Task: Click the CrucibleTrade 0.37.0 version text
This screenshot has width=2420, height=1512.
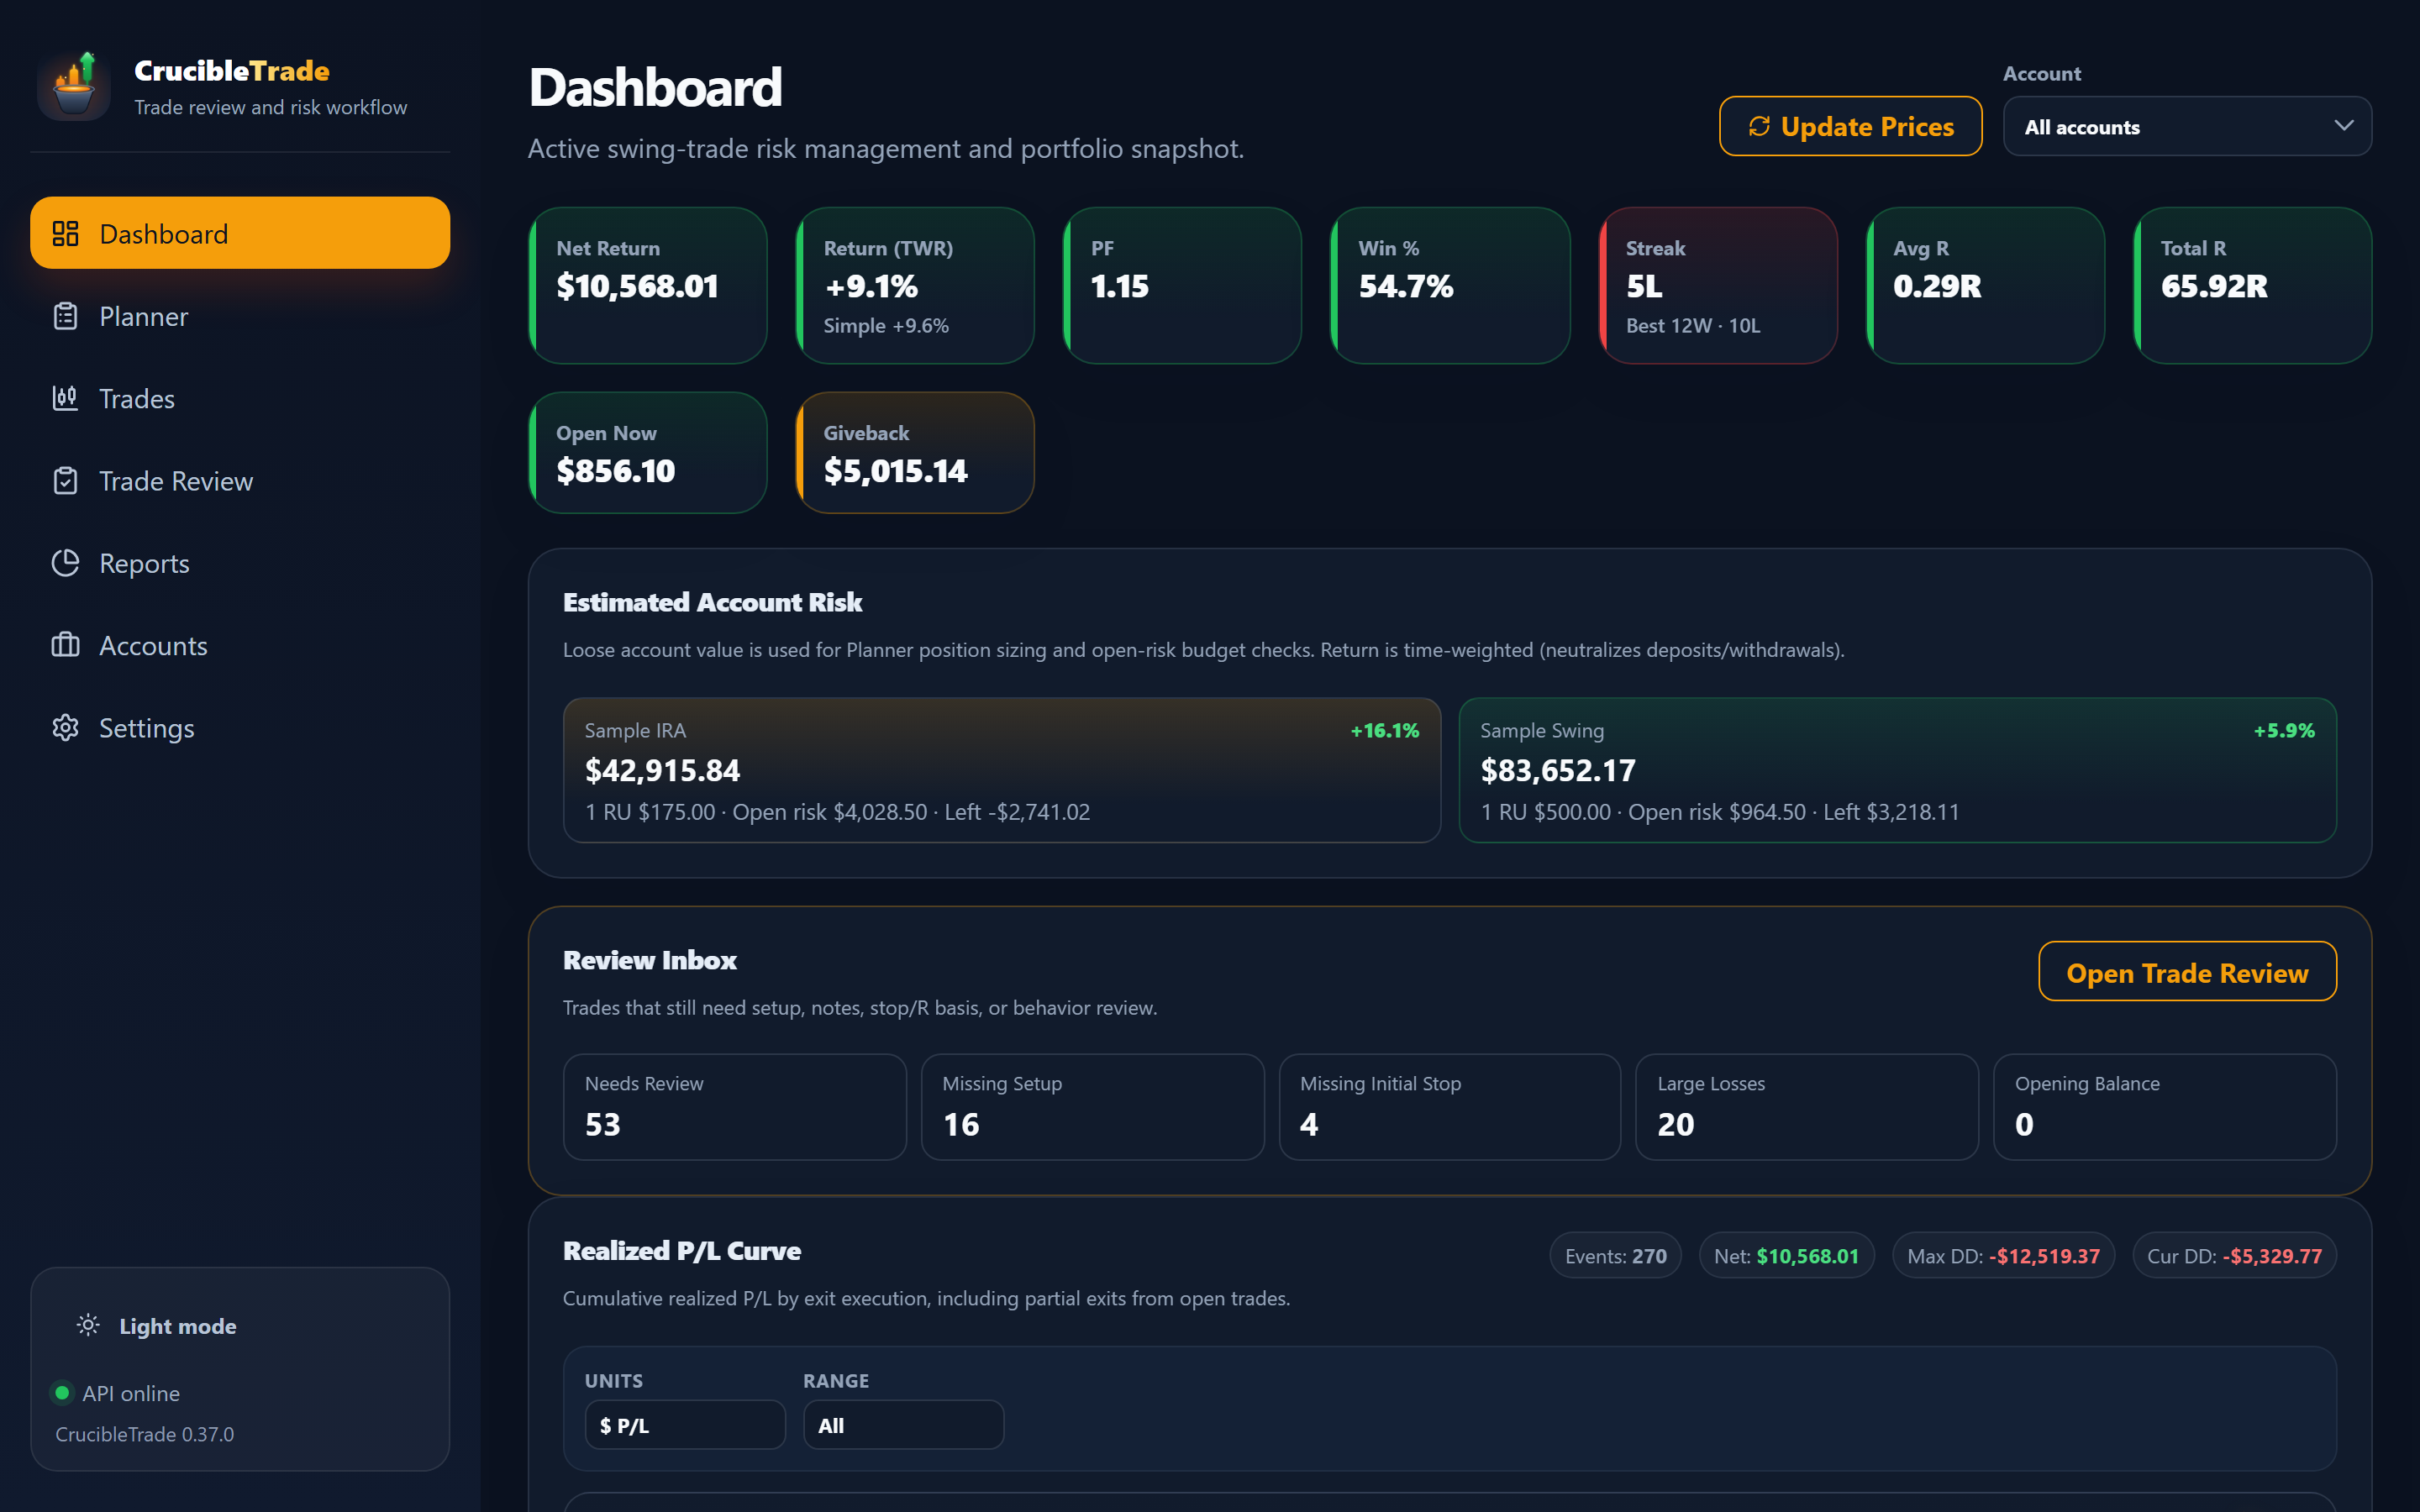Action: click(145, 1433)
